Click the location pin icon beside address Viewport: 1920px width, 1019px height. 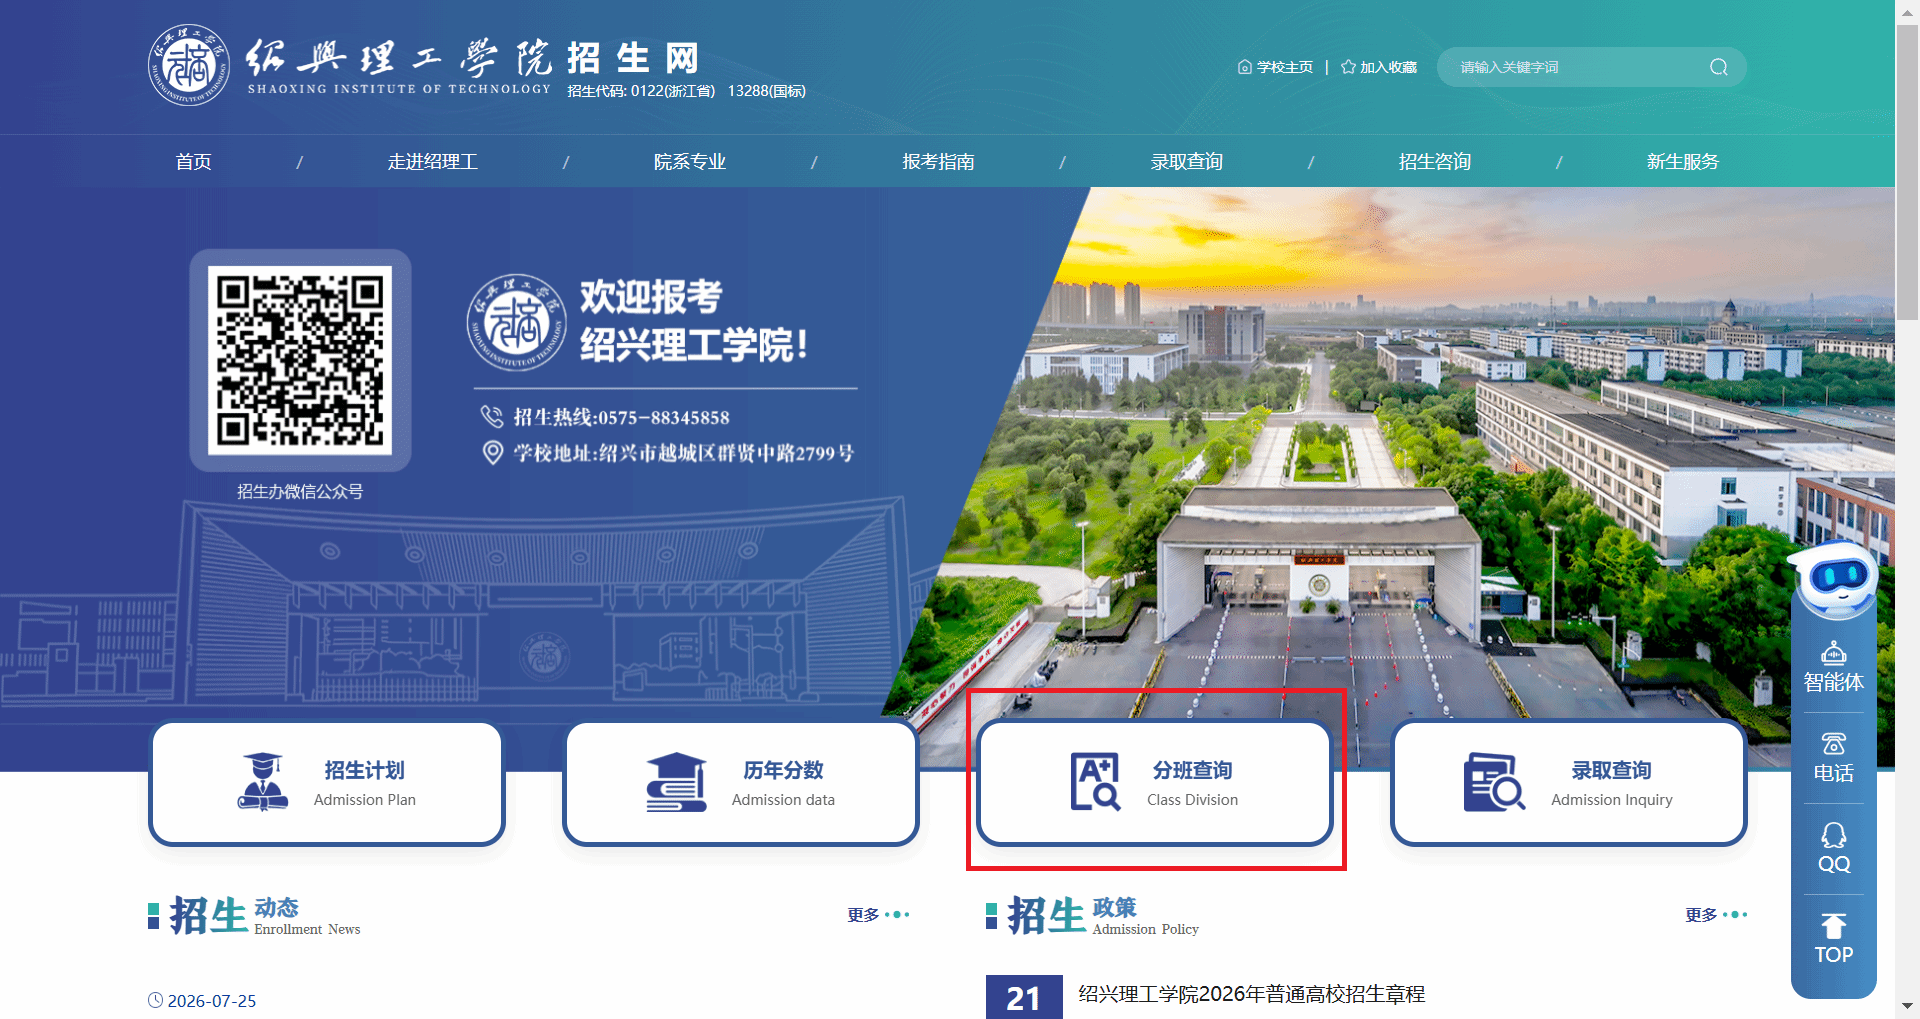pos(492,453)
